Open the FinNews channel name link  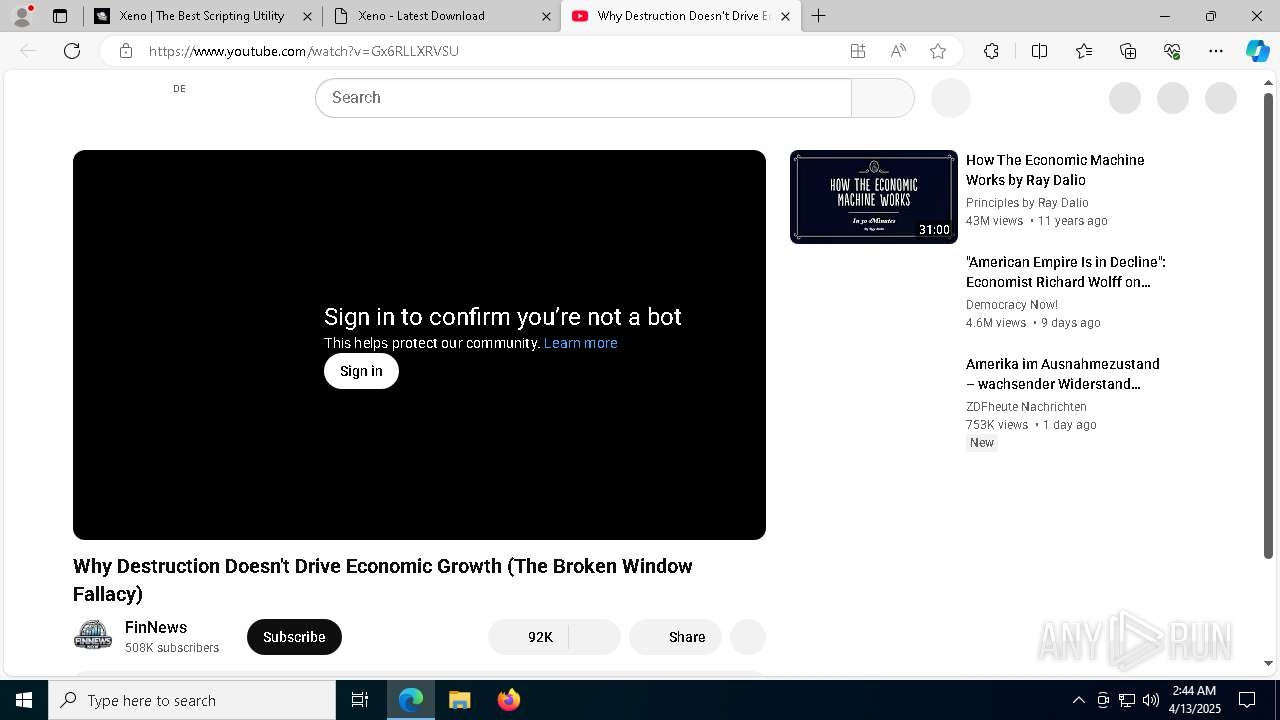(x=156, y=627)
